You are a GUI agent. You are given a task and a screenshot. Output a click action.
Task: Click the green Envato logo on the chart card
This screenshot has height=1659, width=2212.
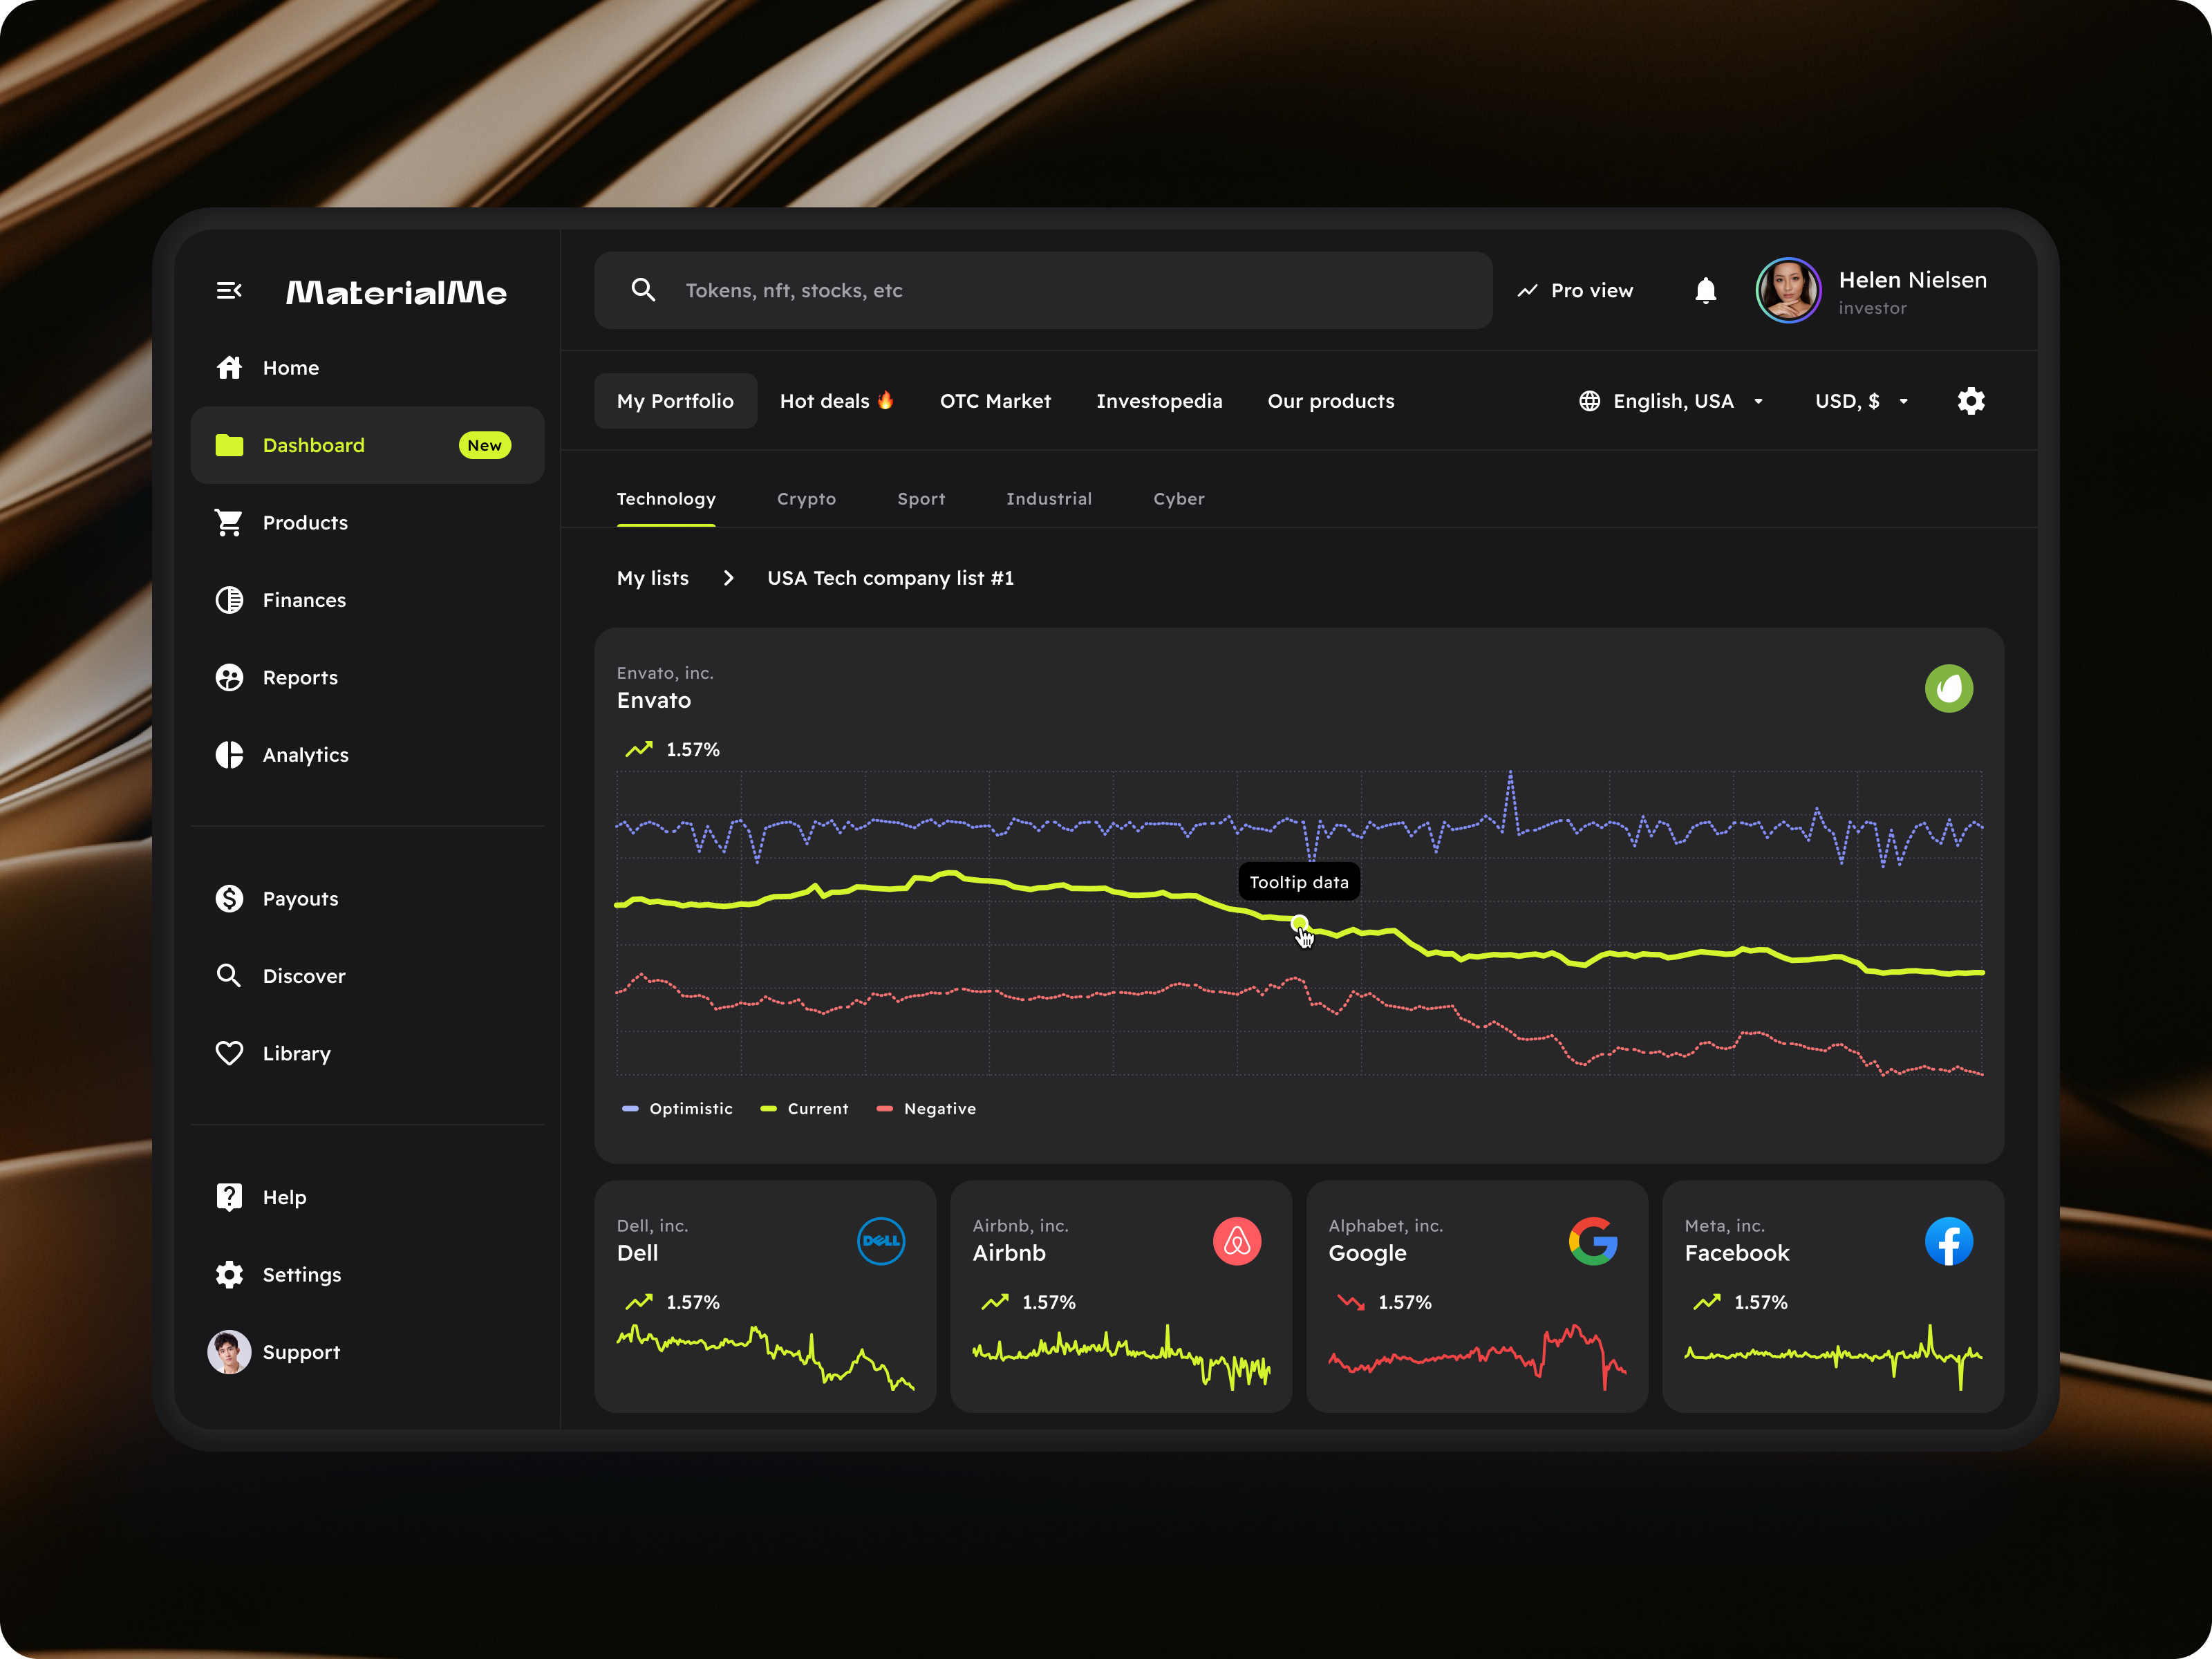(1949, 688)
